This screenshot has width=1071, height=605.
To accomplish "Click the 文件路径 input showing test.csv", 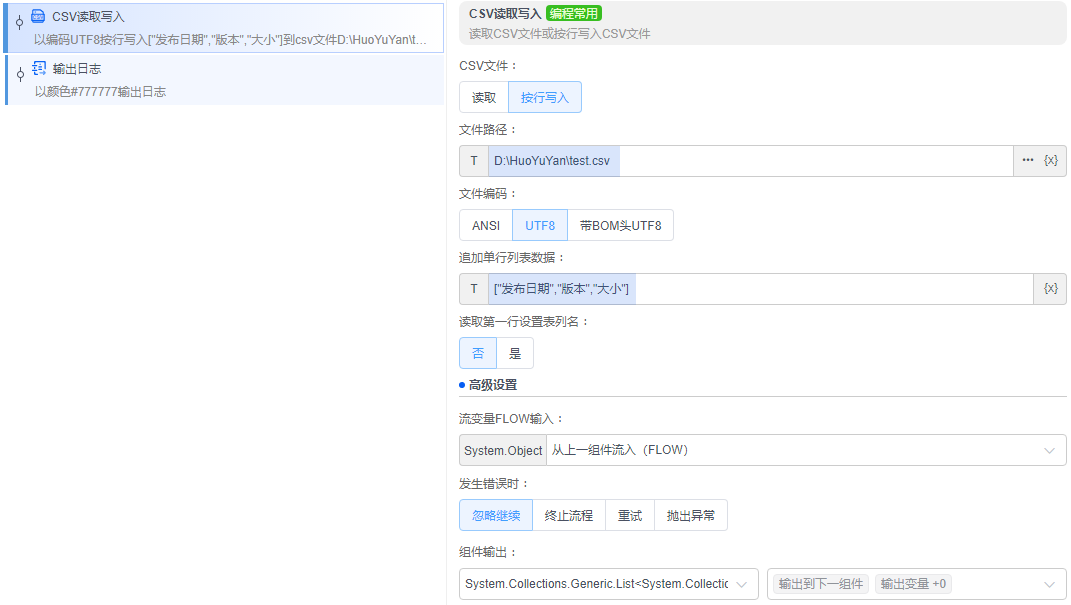I will (x=700, y=160).
